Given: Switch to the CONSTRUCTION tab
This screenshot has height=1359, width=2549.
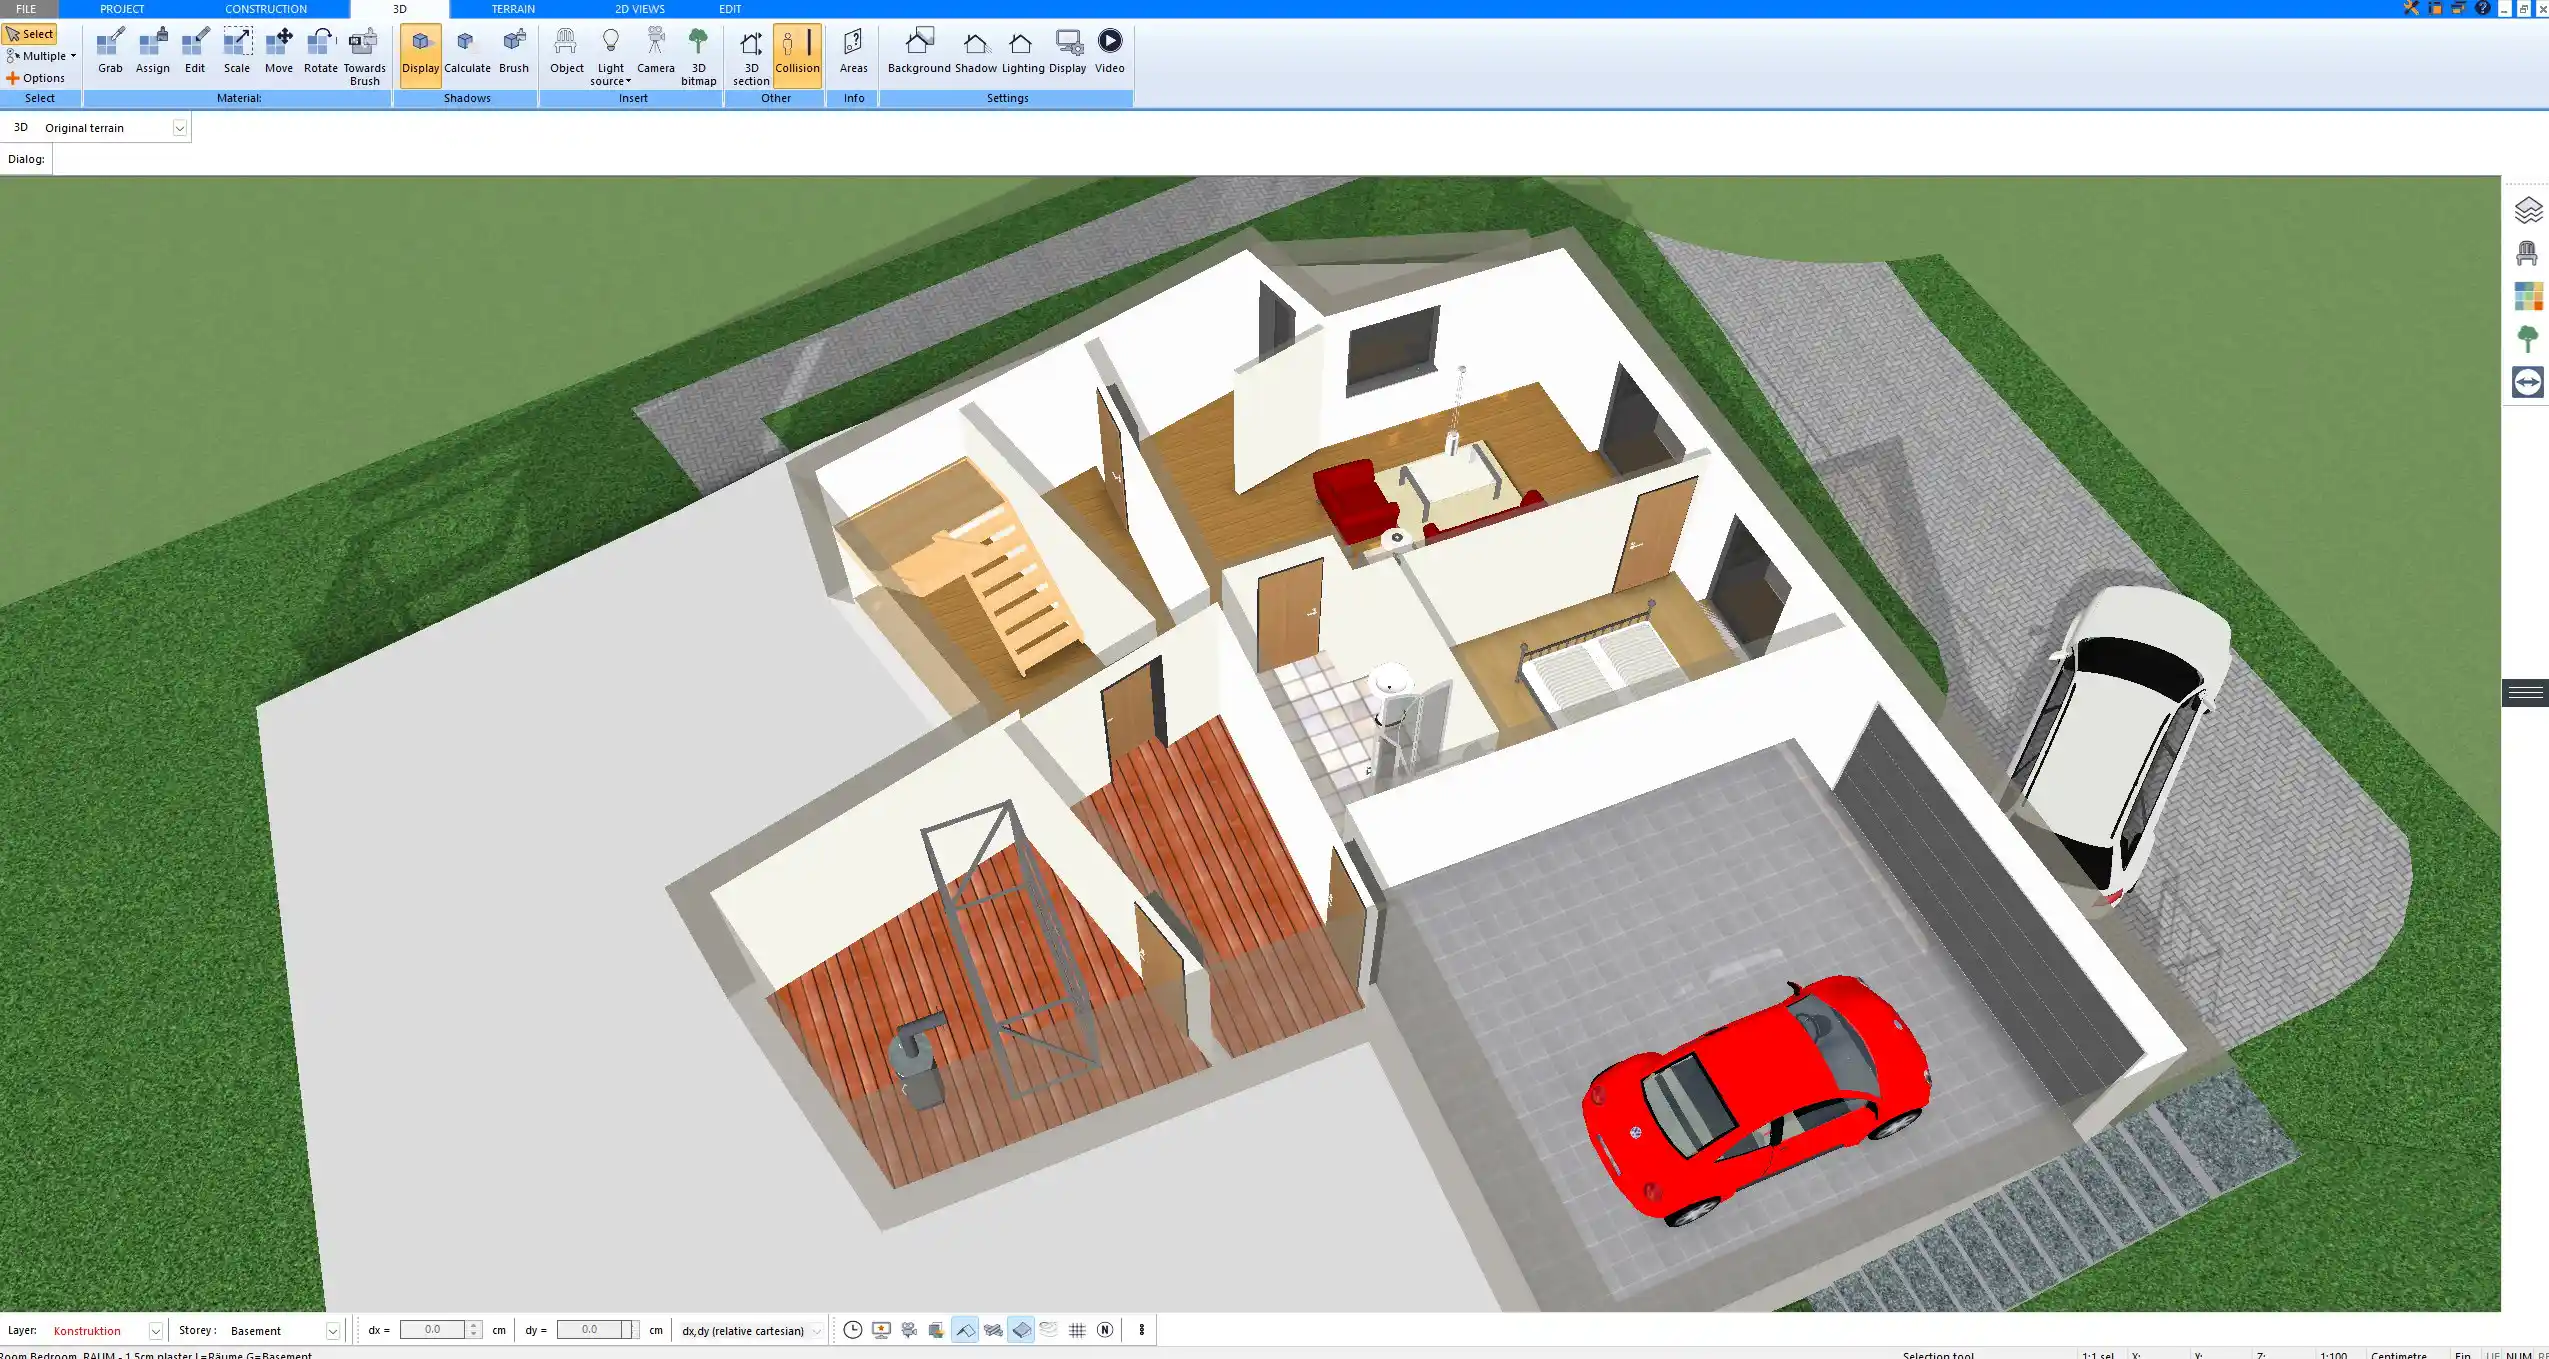Looking at the screenshot, I should (266, 9).
